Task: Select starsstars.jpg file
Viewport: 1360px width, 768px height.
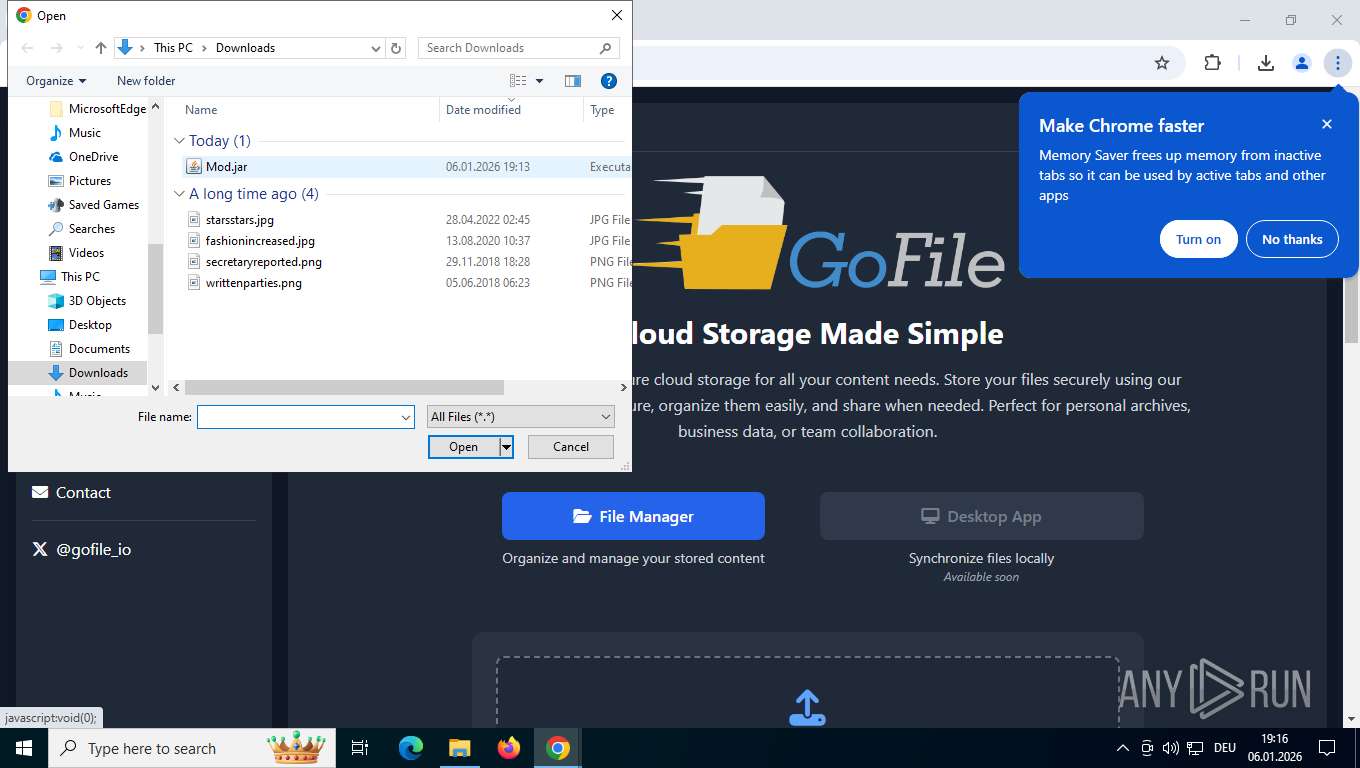Action: pos(239,220)
